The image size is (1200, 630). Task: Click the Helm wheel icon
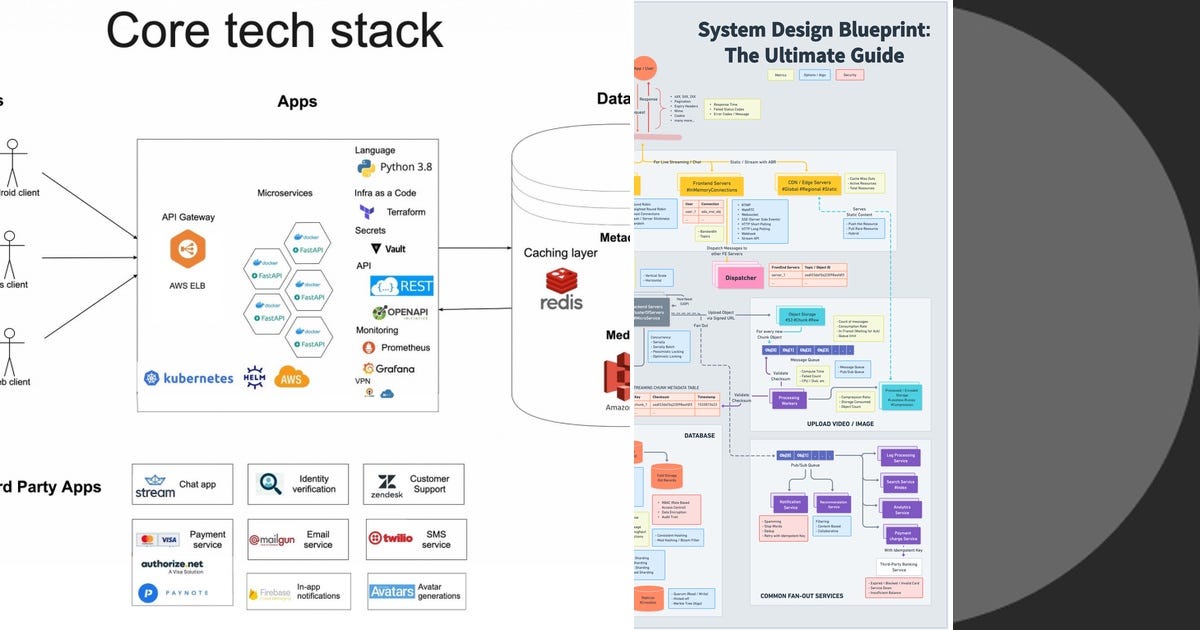pos(254,378)
